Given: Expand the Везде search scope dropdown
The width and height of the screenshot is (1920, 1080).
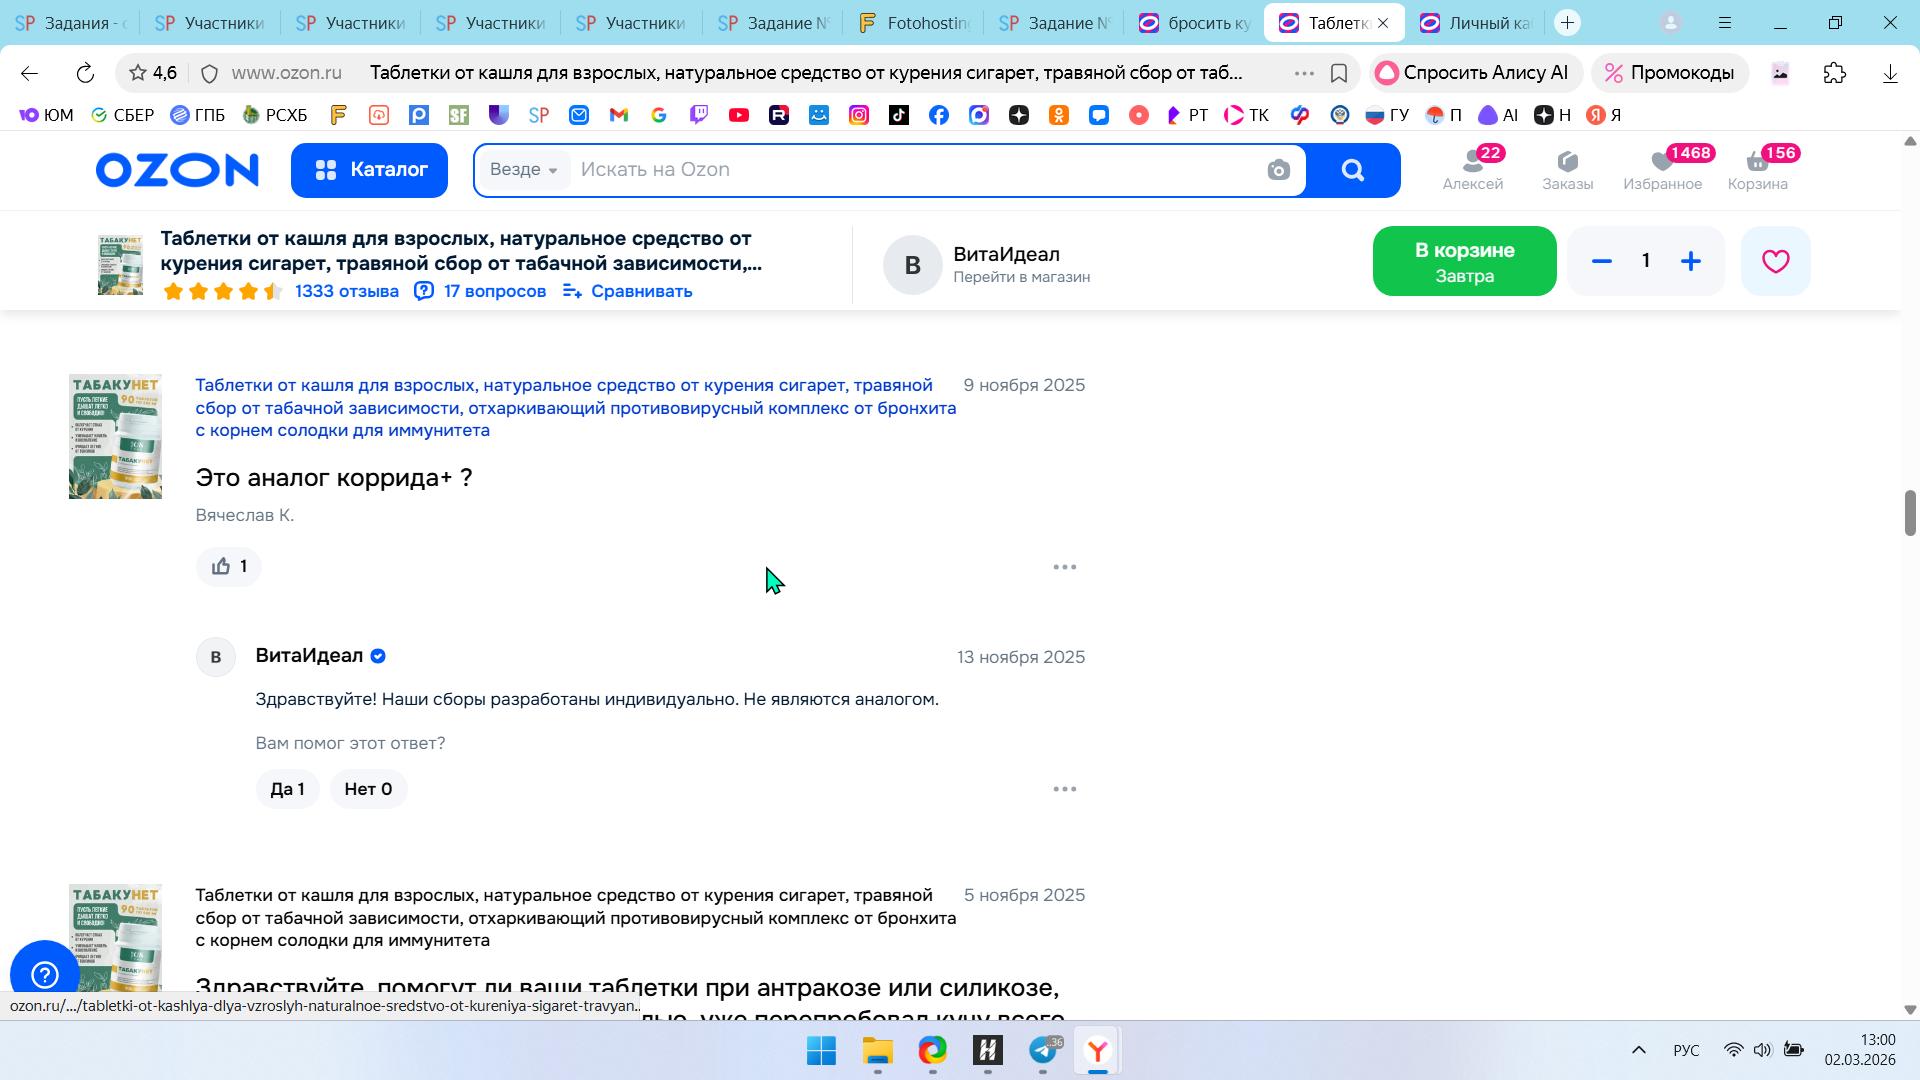Looking at the screenshot, I should pos(524,170).
